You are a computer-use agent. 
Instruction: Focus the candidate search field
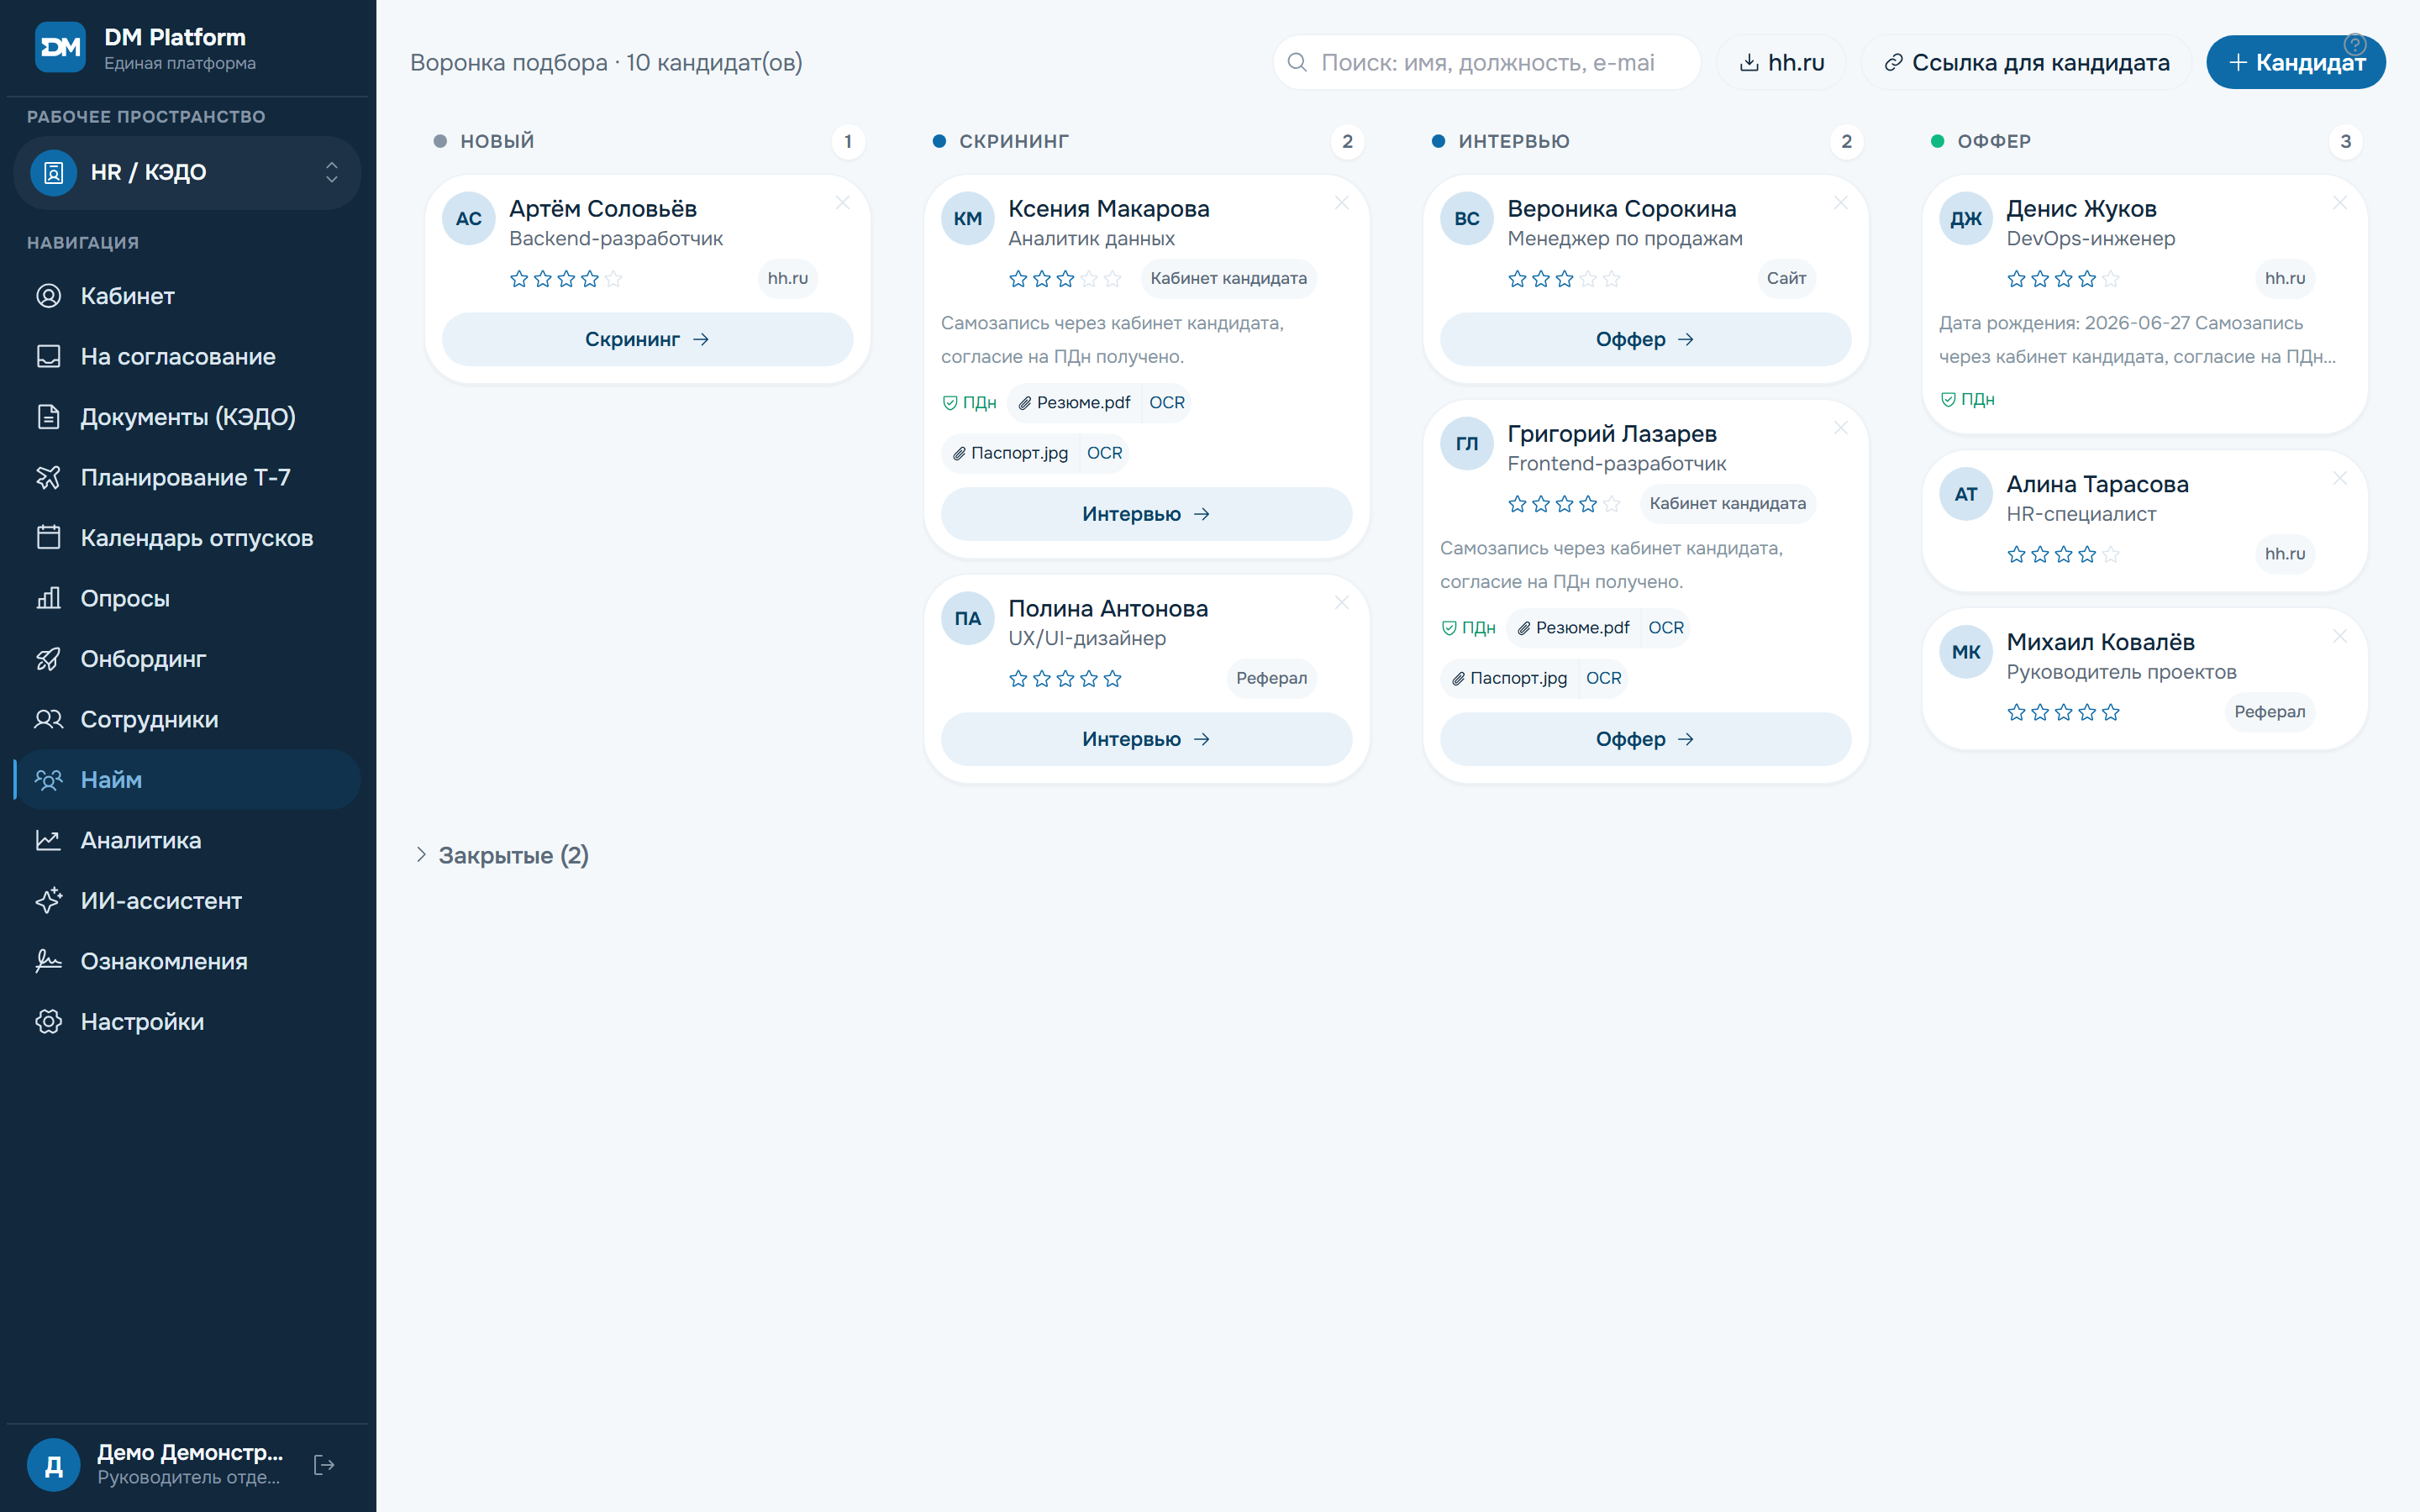point(1486,62)
